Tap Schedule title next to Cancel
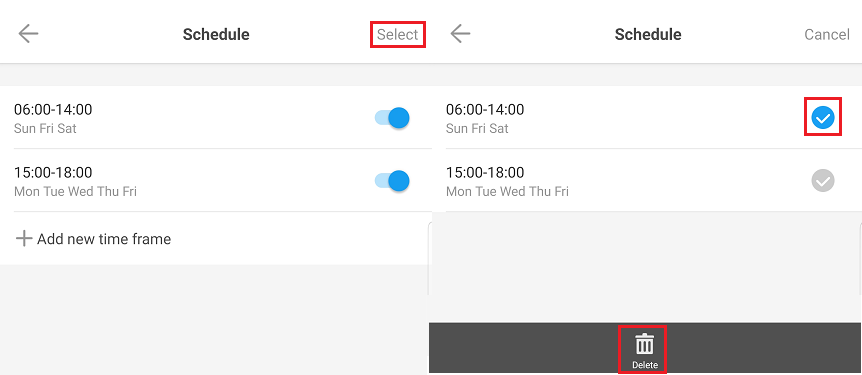Viewport: 862px width, 375px height. [x=648, y=35]
